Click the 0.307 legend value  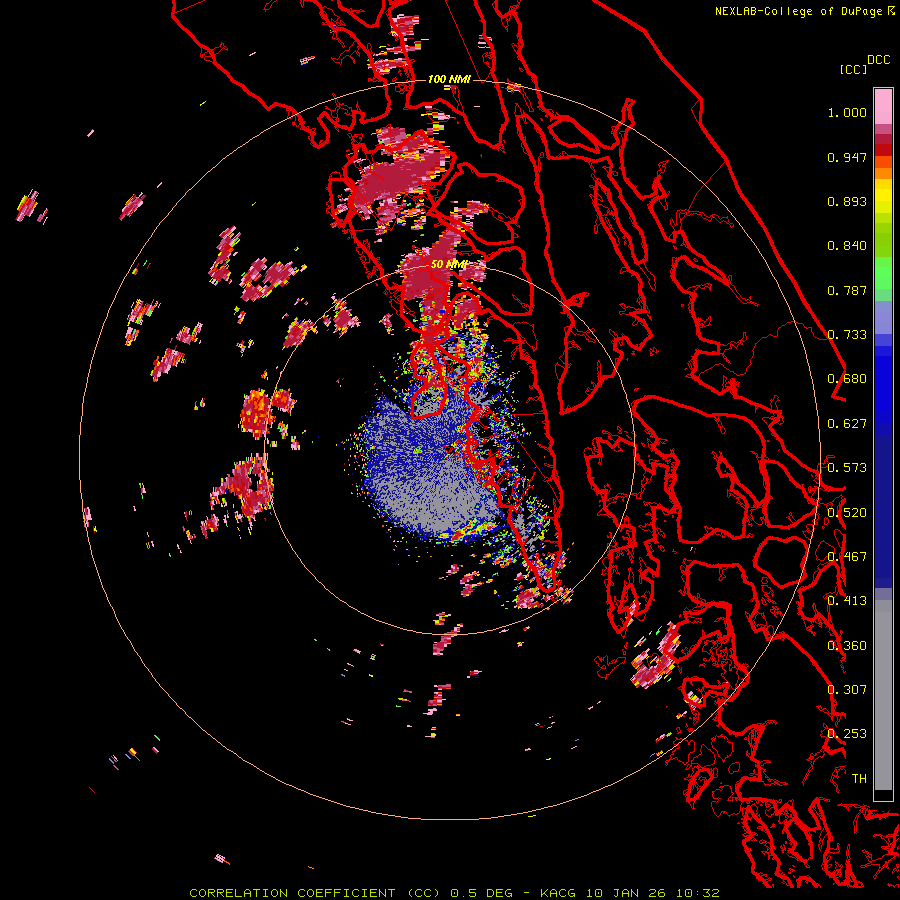tap(847, 690)
